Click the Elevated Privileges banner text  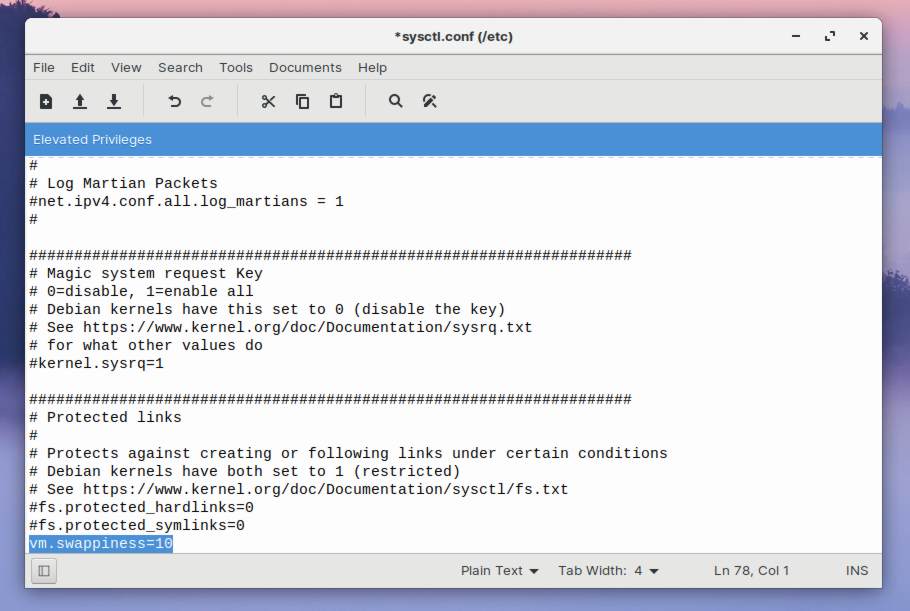pos(92,140)
